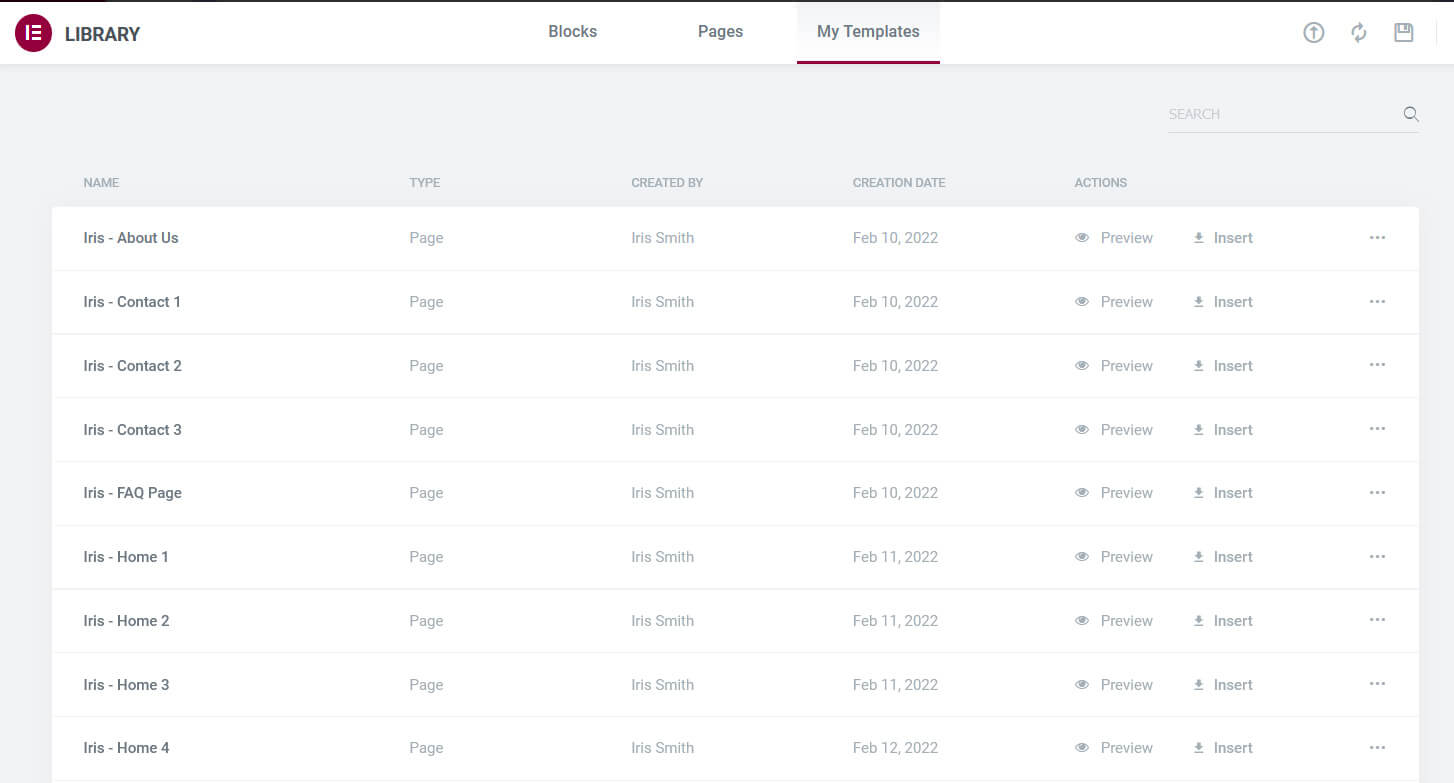Preview the Iris - About Us template

pyautogui.click(x=1114, y=238)
